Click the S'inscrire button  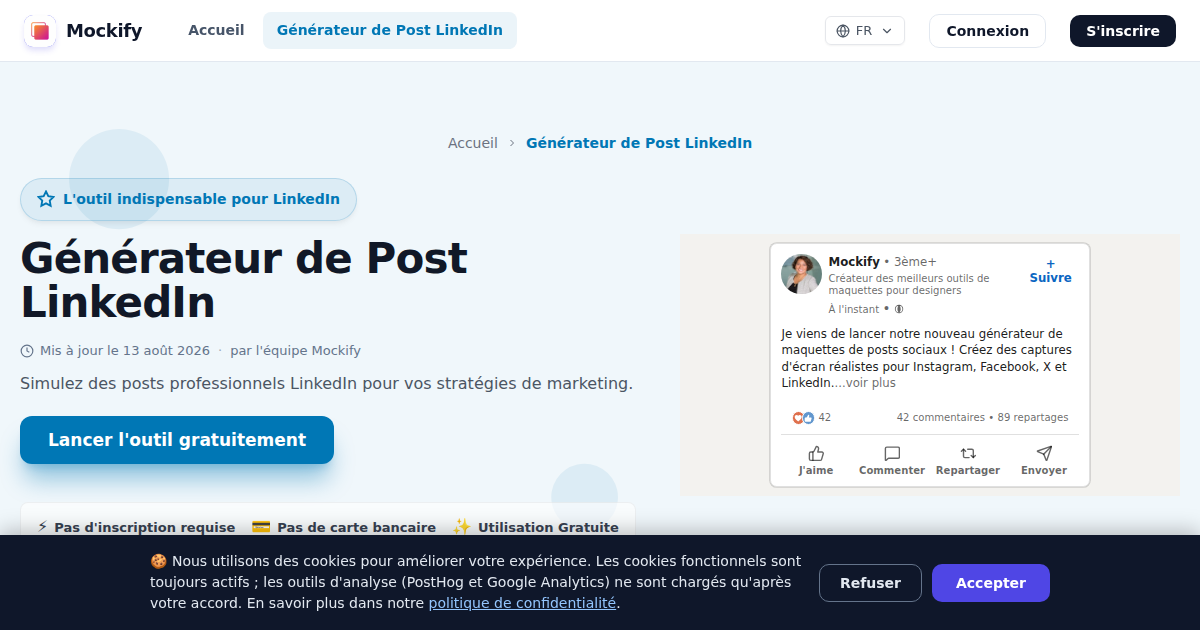pos(1123,31)
